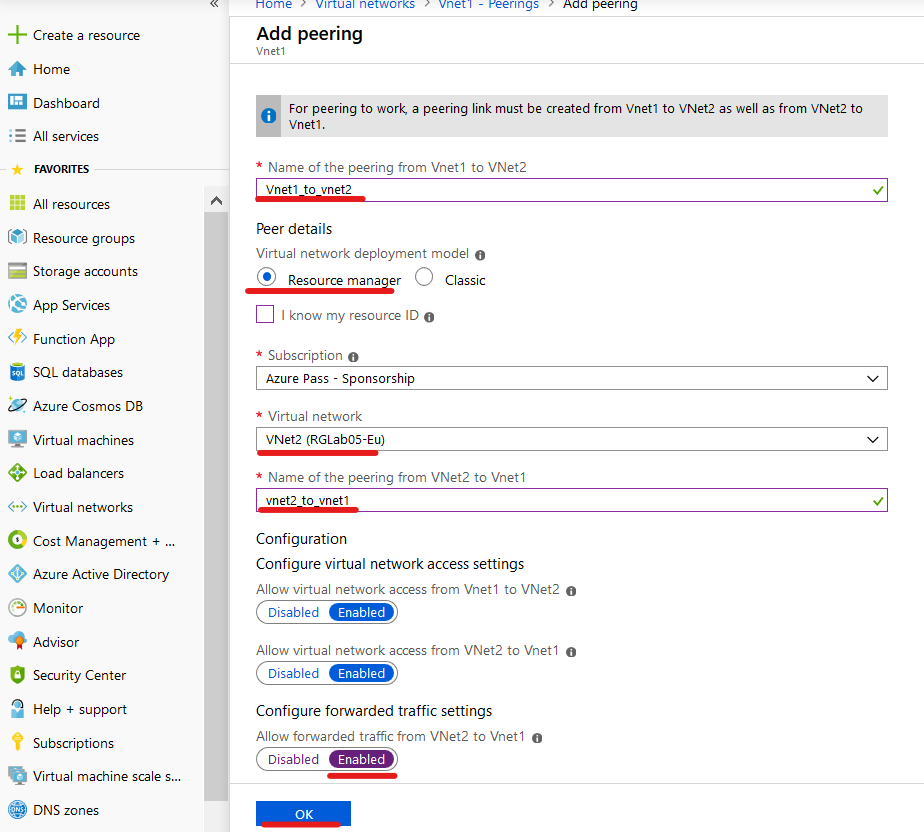This screenshot has width=924, height=832.
Task: Click the vnet2_to_vnet1 peering name field
Action: (572, 500)
